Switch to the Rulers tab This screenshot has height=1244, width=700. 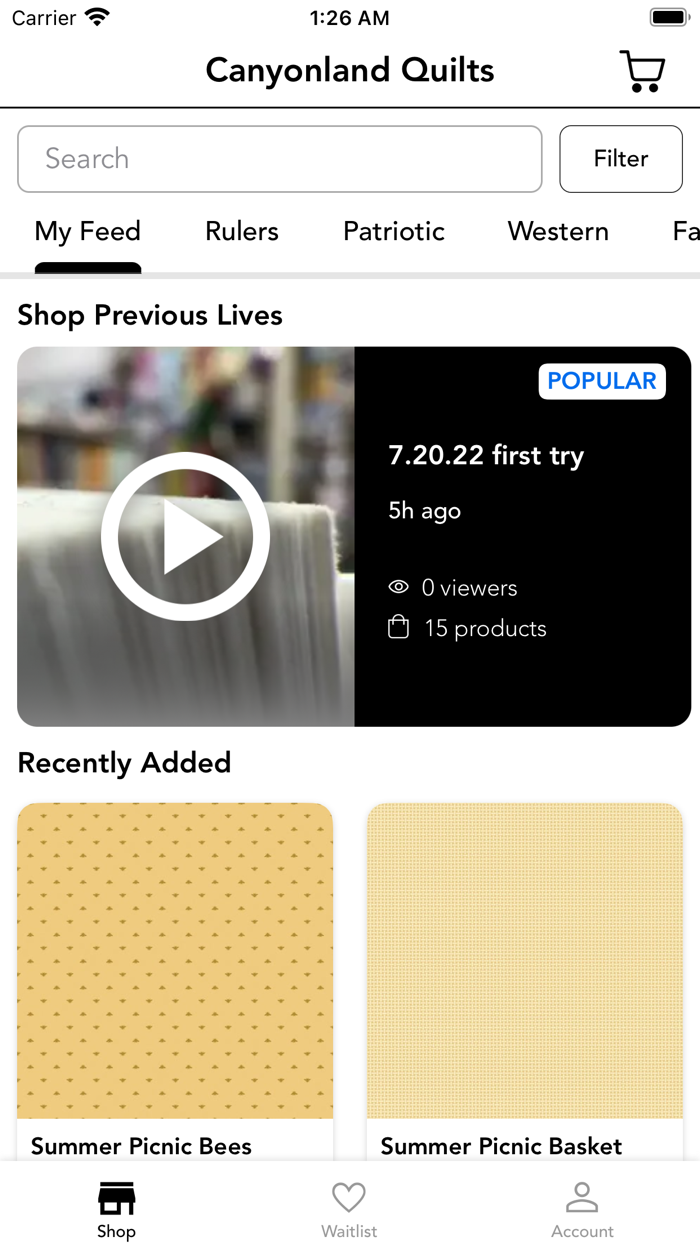click(x=242, y=232)
